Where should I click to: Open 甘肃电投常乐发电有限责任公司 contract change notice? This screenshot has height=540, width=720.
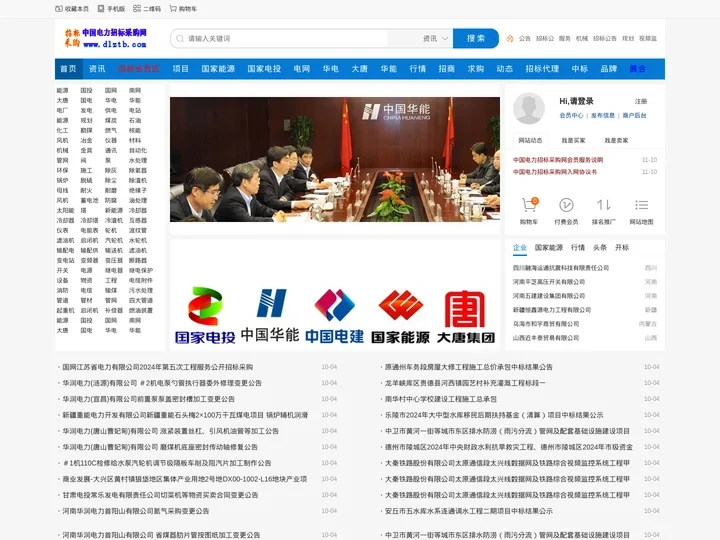coord(160,495)
